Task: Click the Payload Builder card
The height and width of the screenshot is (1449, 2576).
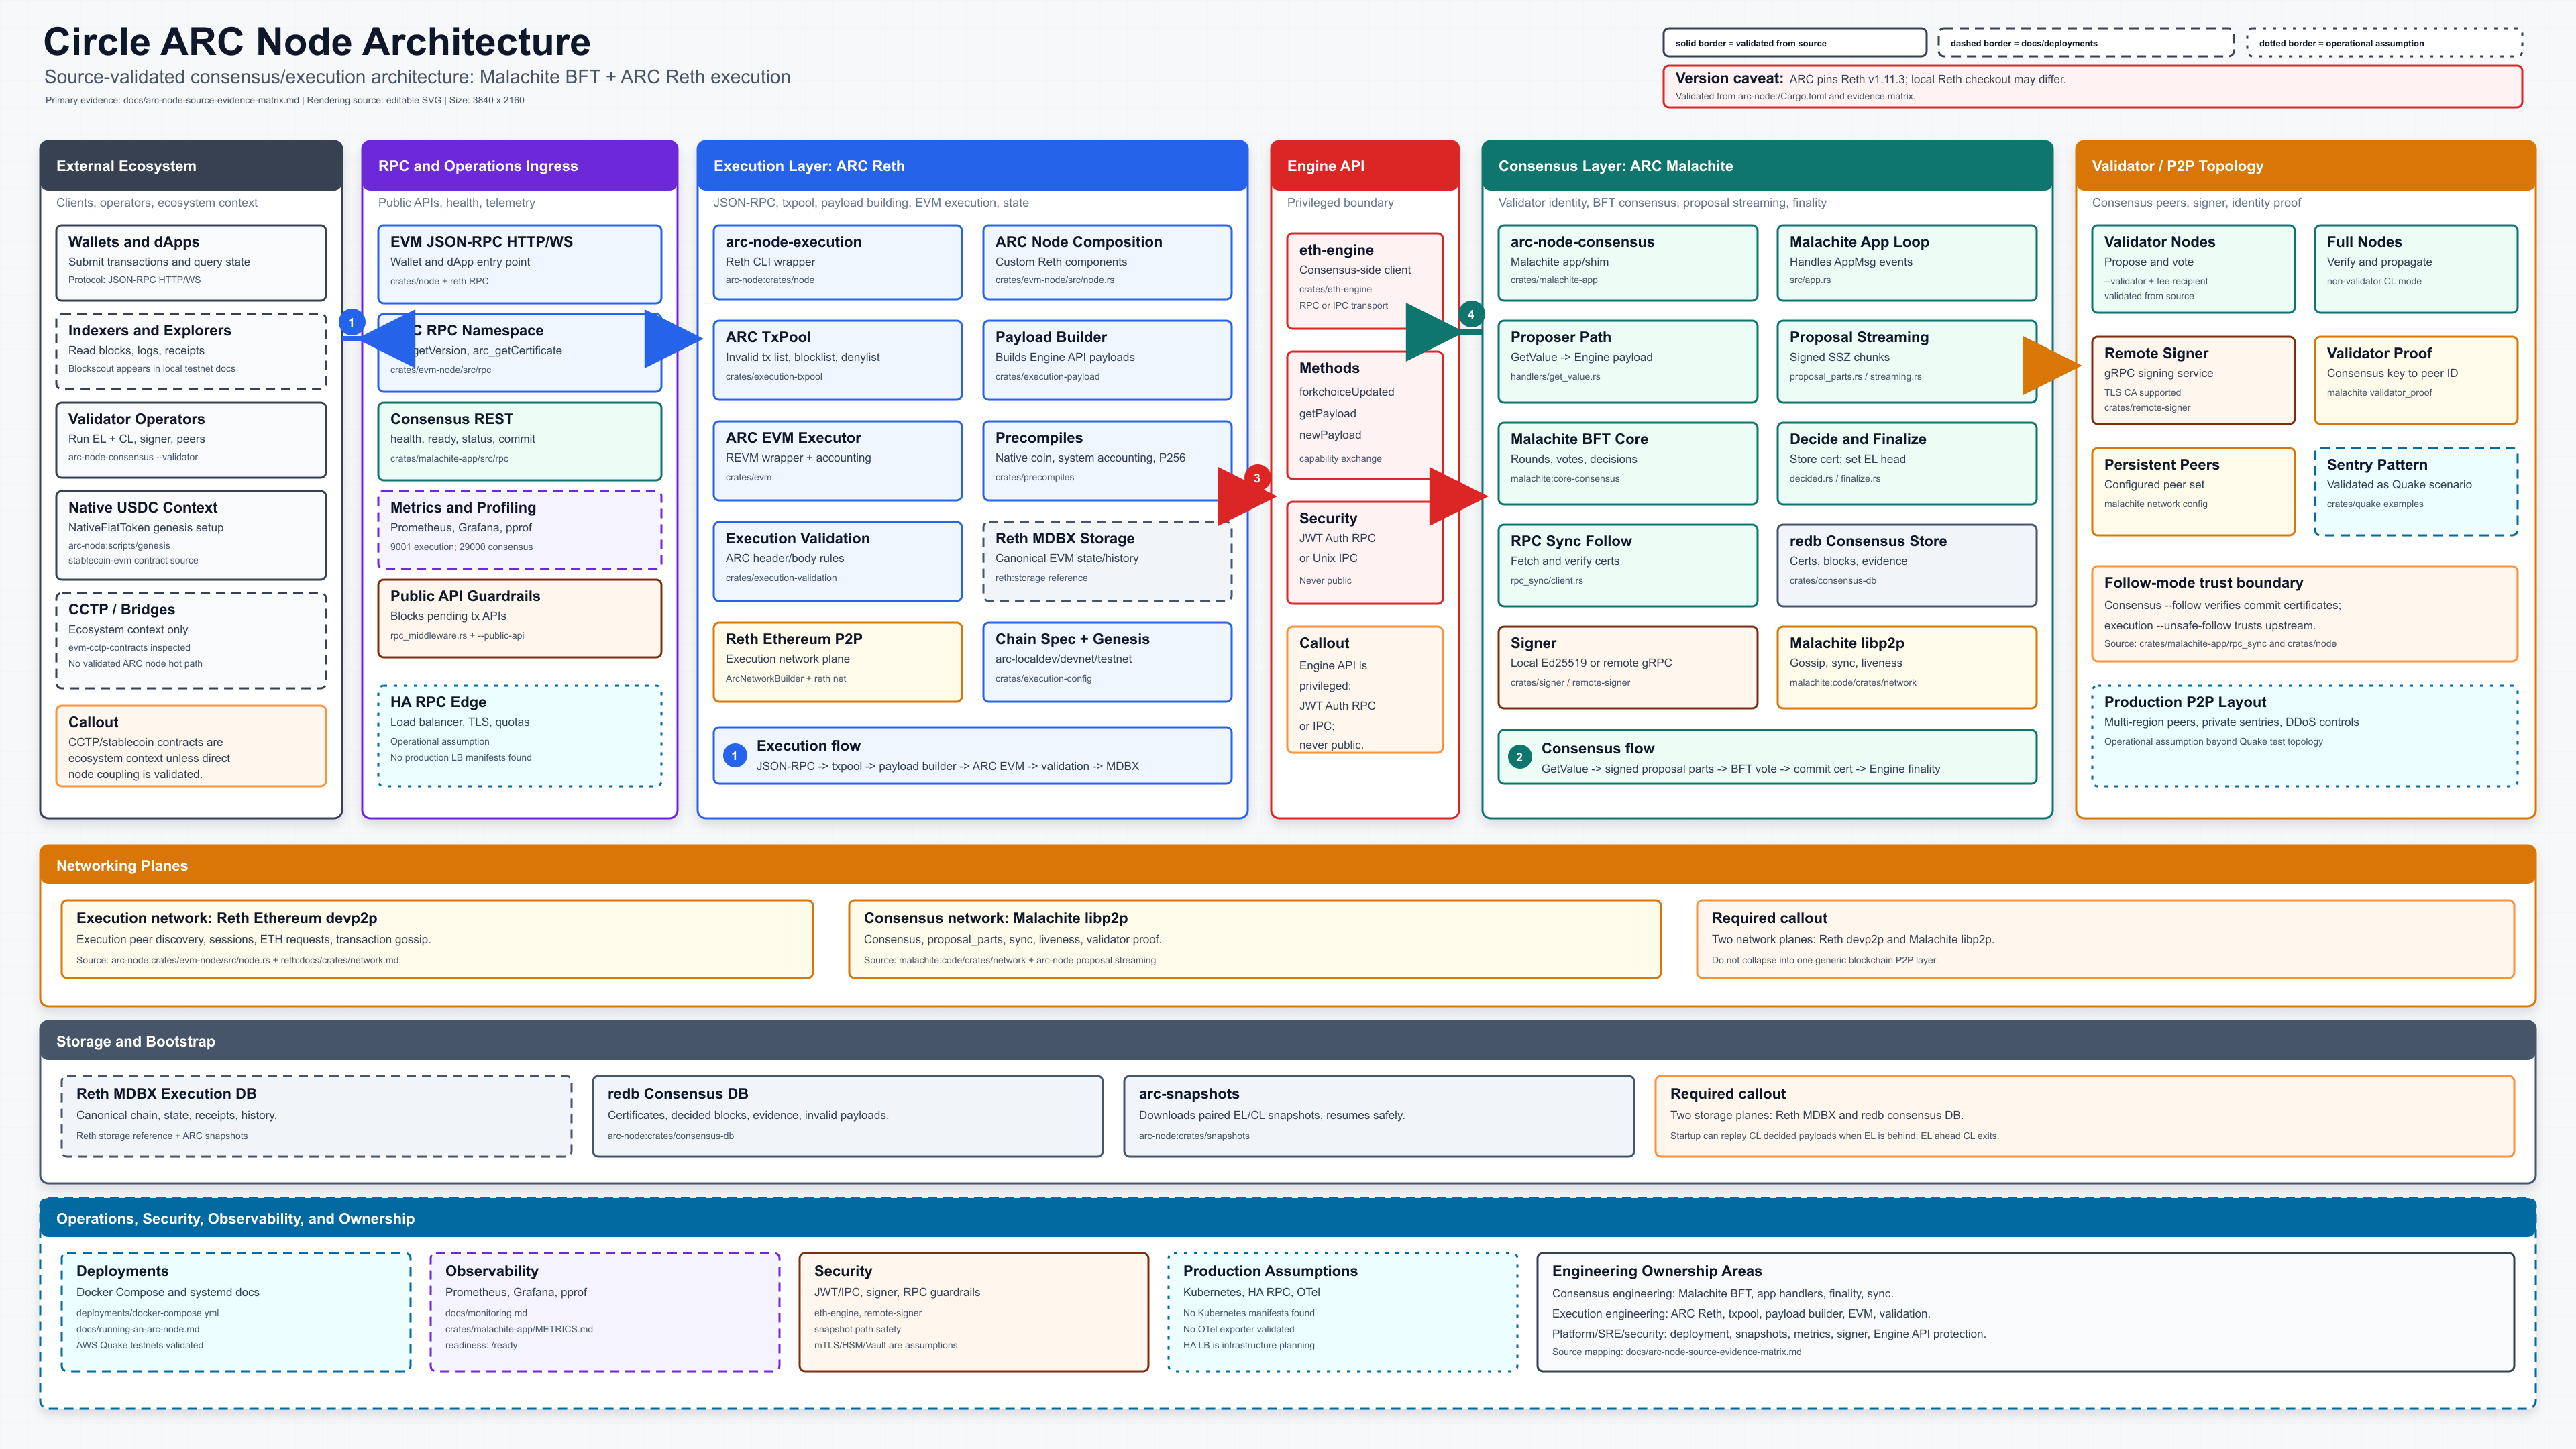Action: point(1107,360)
